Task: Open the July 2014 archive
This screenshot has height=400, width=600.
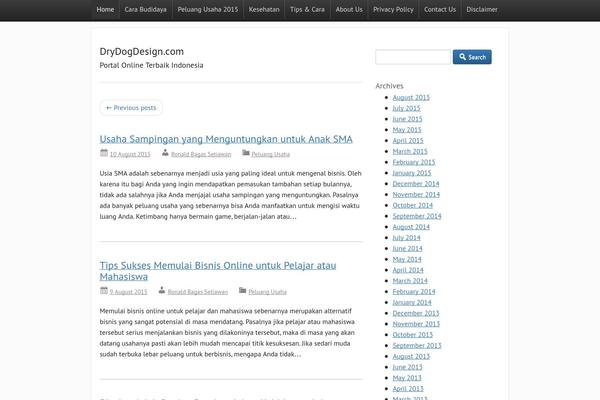Action: click(406, 238)
